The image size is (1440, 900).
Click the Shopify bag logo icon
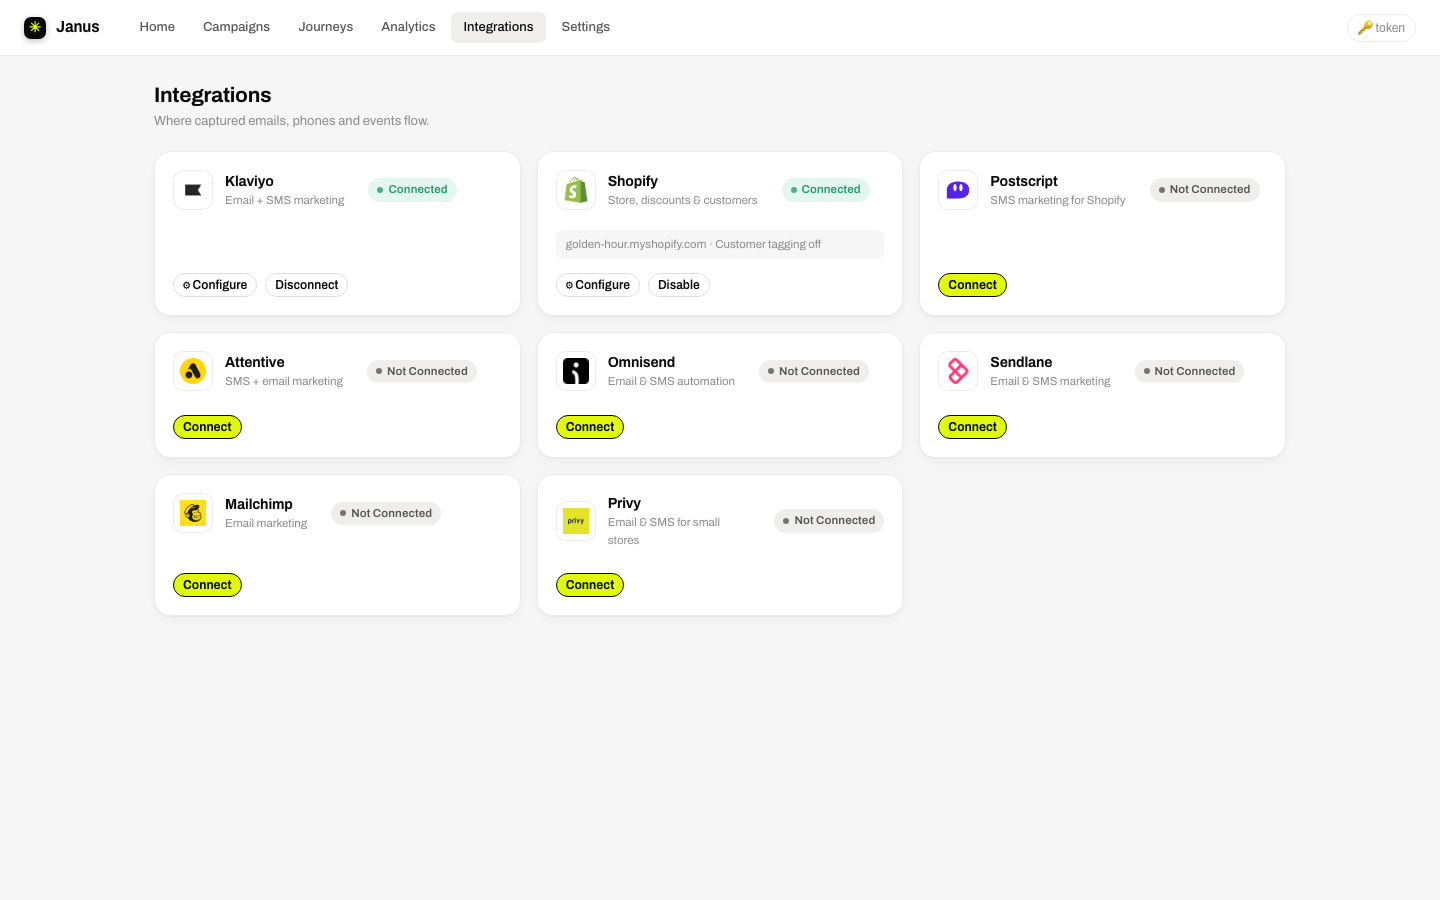[576, 190]
